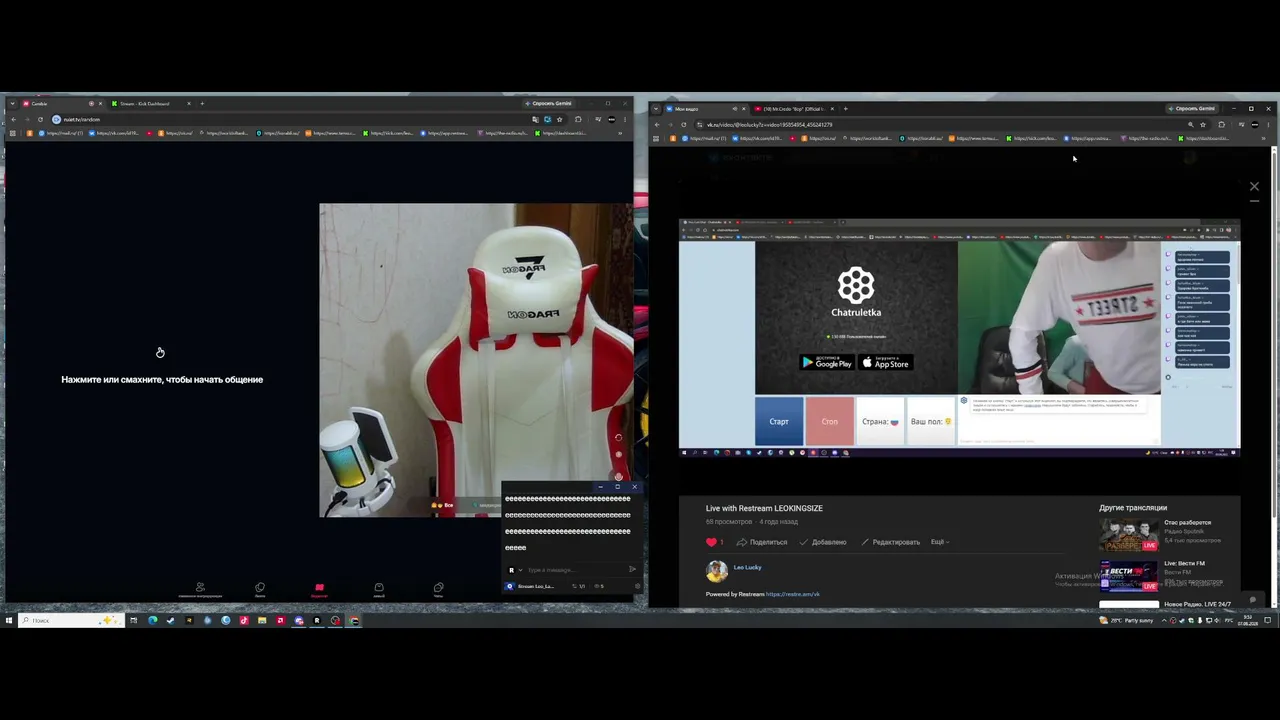Image resolution: width=1280 pixels, height=720 pixels.
Task: Open the weather widget in the taskbar
Action: click(x=1126, y=621)
